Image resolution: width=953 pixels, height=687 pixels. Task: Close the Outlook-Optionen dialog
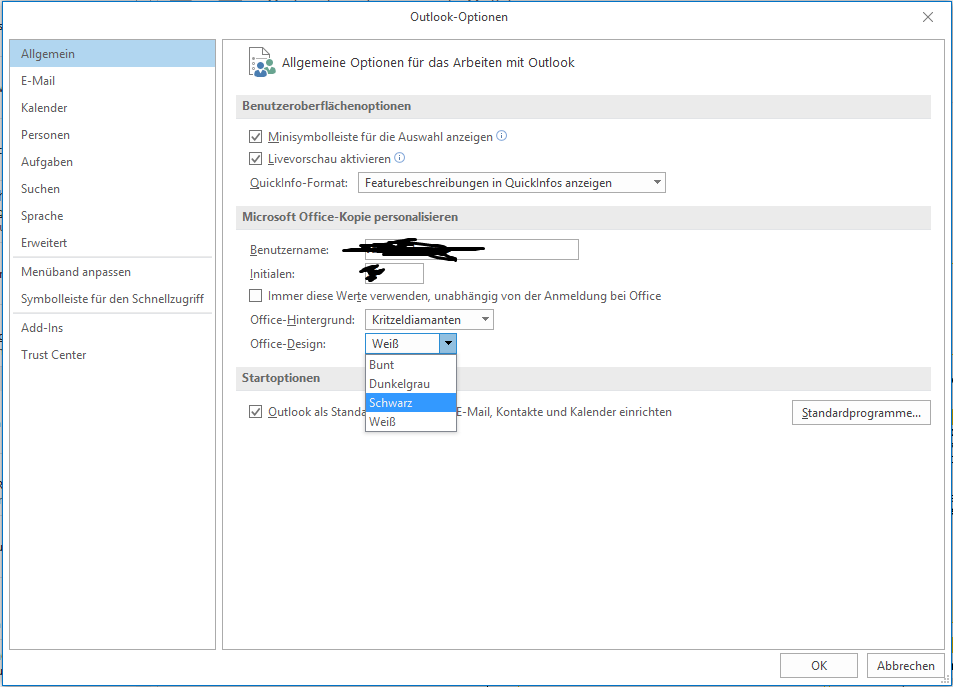pos(927,17)
